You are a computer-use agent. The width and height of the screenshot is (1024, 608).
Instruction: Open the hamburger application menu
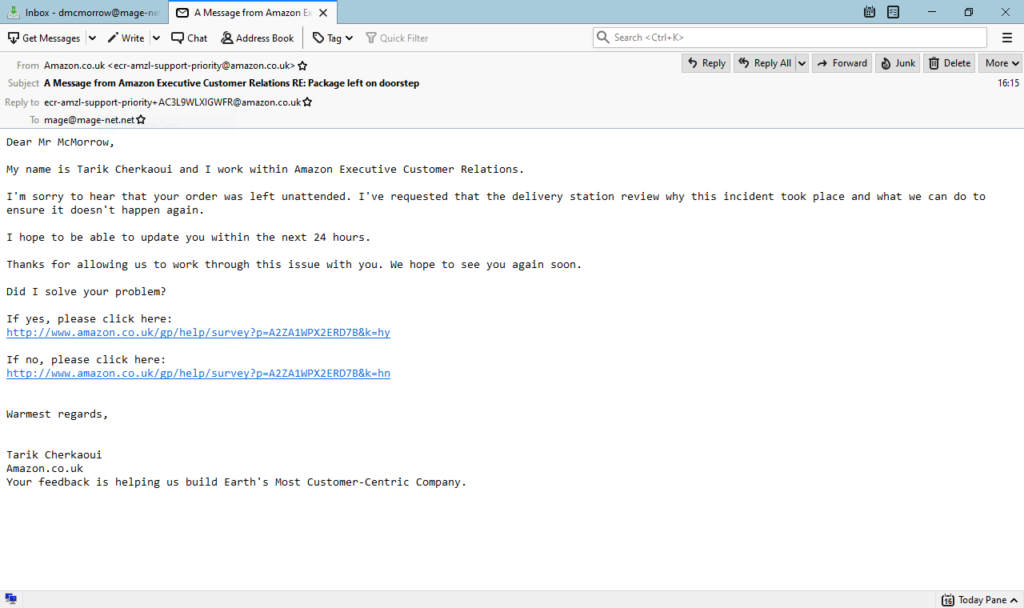point(1007,38)
